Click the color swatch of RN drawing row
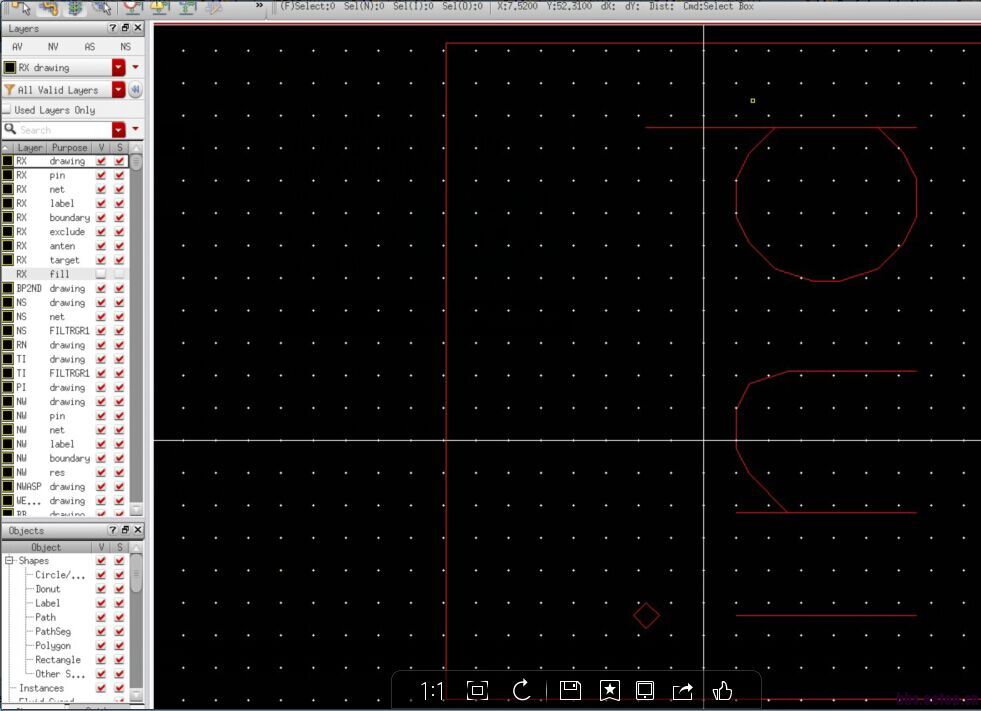 8,345
